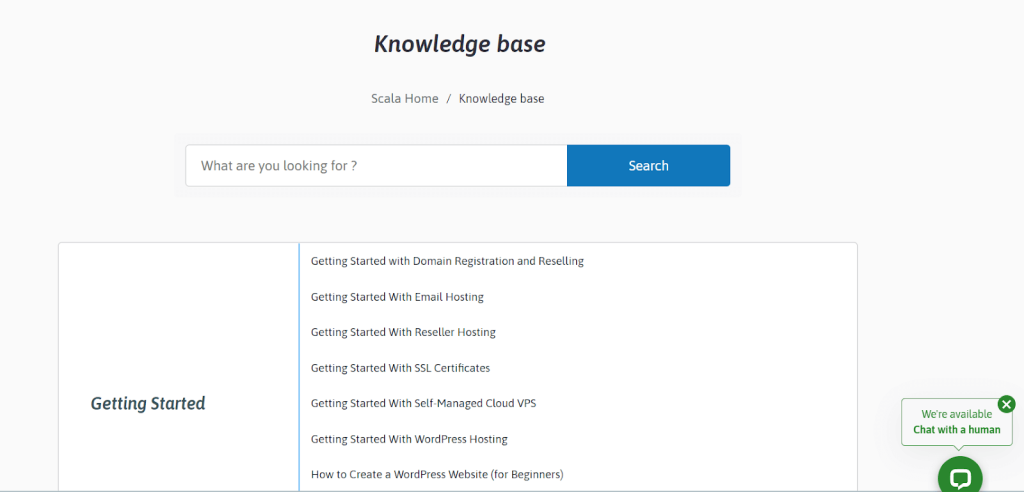
Task: Open How to Create a WordPress Website
Action: tap(437, 474)
